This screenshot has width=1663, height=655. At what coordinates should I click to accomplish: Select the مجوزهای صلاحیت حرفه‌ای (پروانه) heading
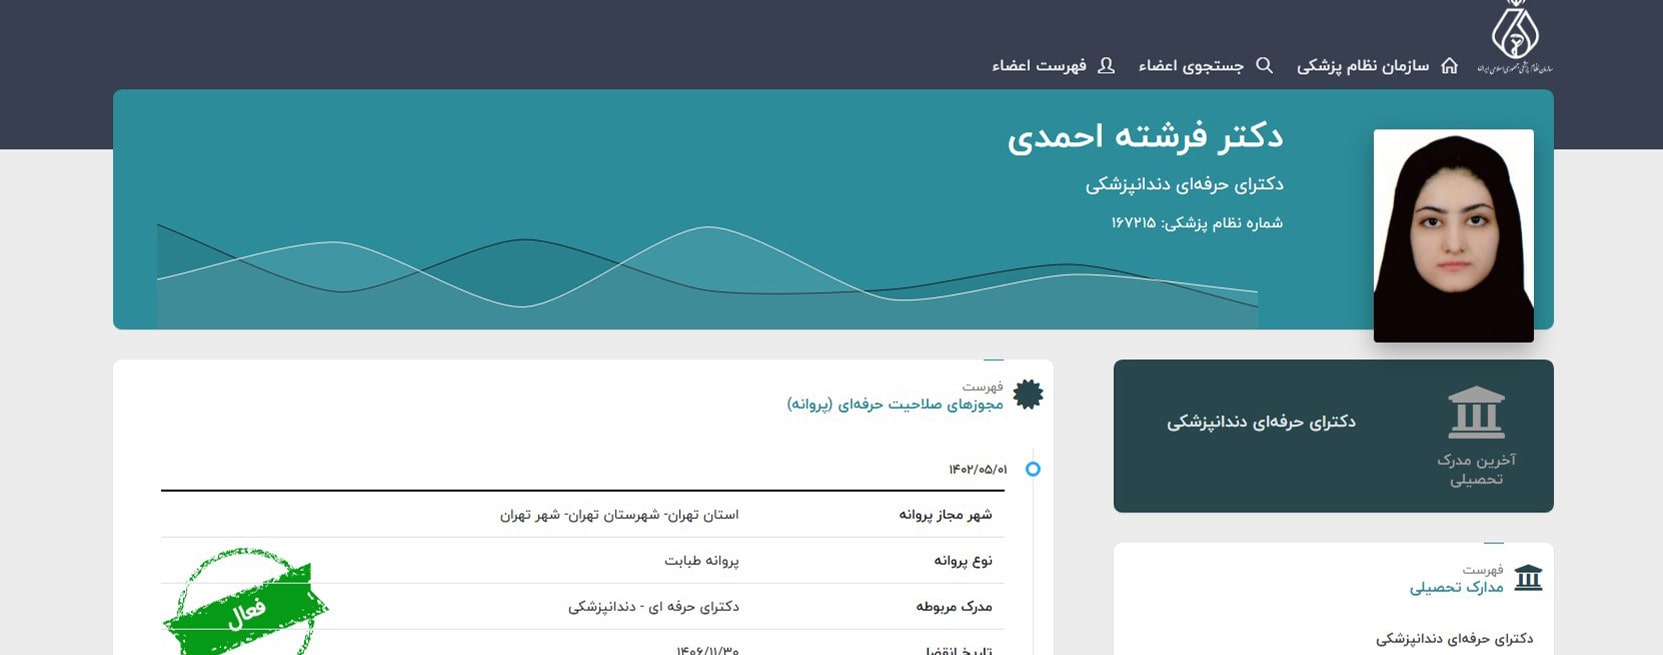point(895,404)
